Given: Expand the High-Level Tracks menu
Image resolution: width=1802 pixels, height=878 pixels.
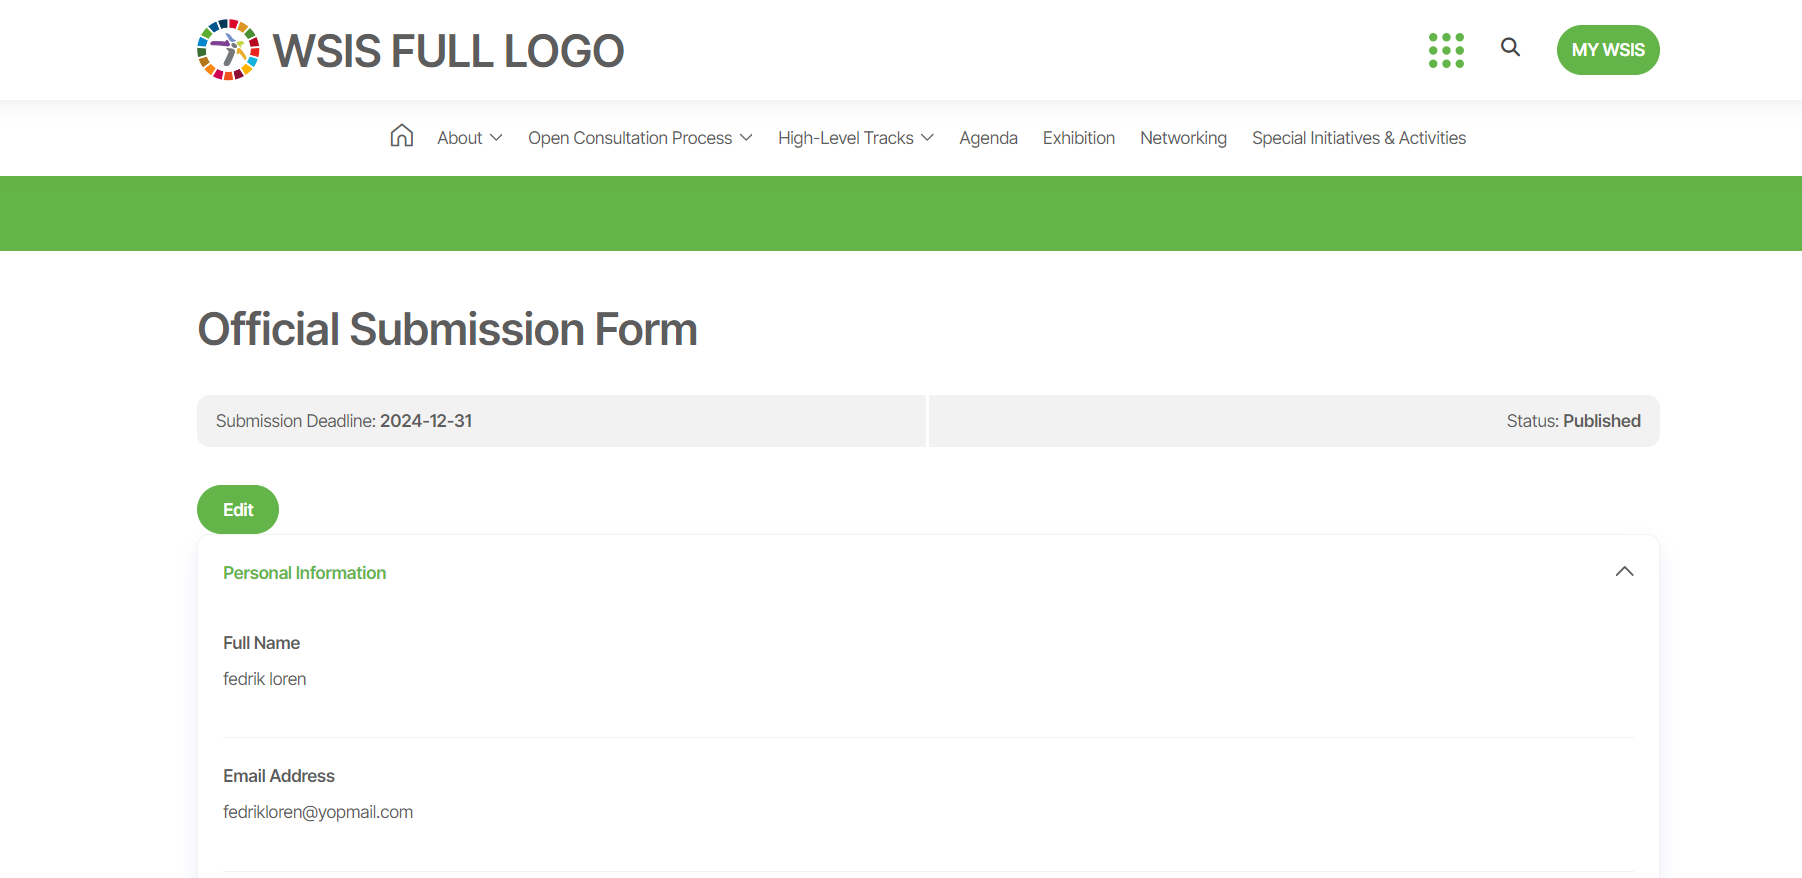Looking at the screenshot, I should coord(855,138).
